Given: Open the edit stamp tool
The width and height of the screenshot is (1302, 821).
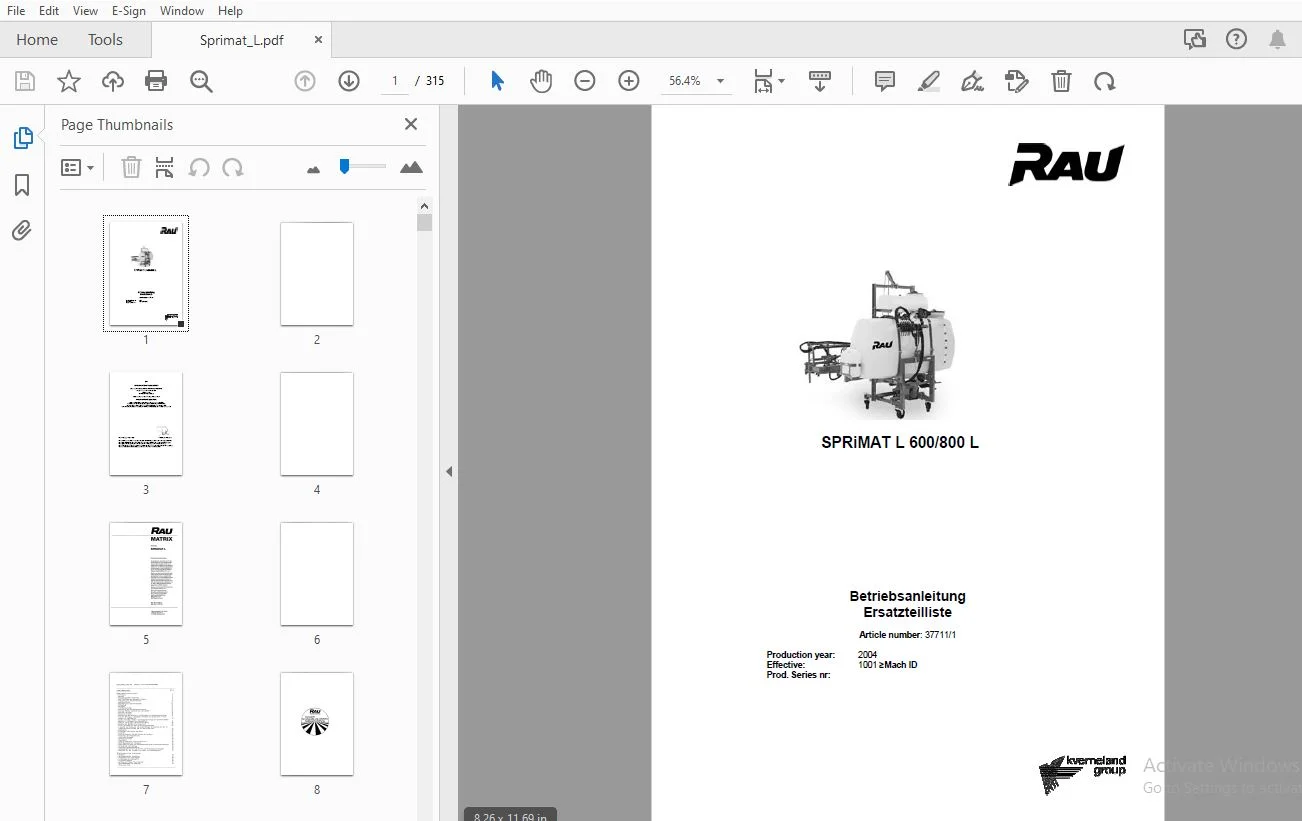Looking at the screenshot, I should 1017,81.
